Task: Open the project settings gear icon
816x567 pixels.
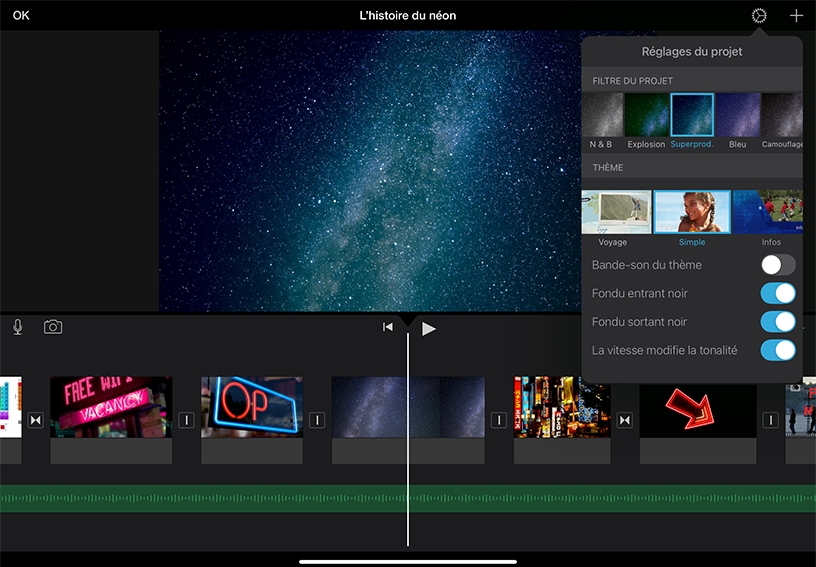Action: 759,16
